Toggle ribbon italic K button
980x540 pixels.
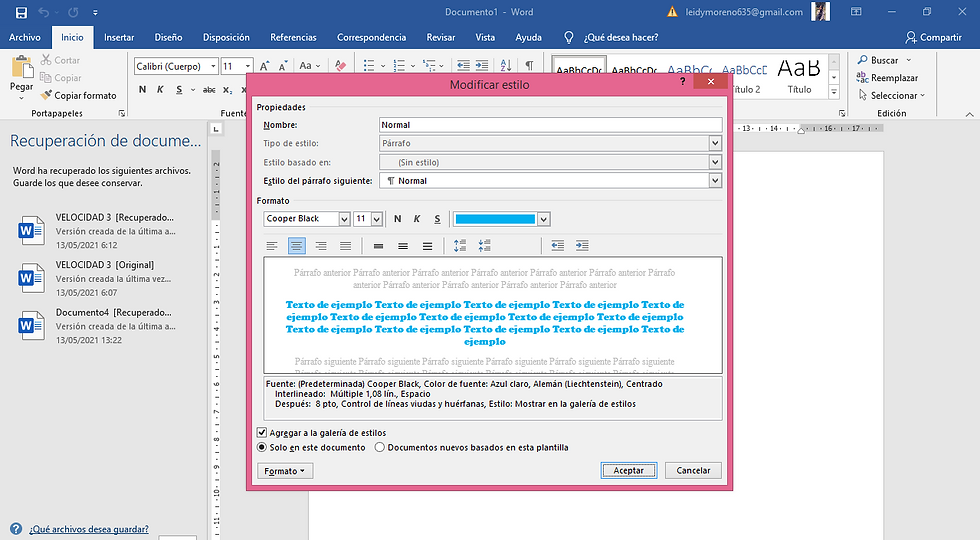(x=160, y=90)
